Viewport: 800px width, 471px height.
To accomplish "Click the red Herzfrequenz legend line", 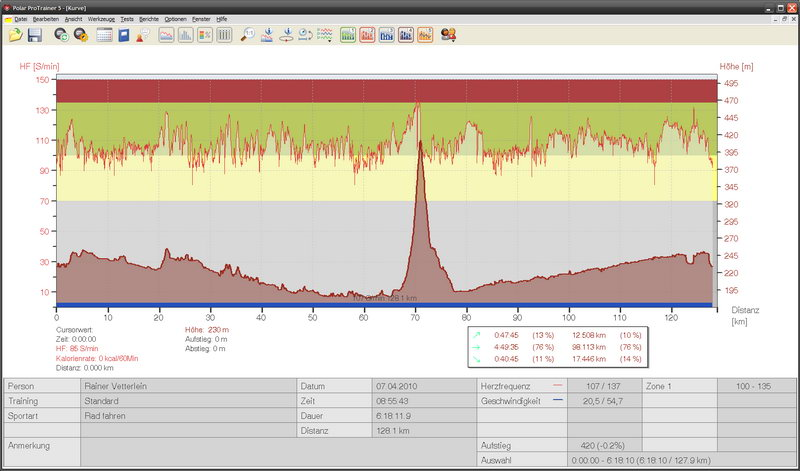I will [x=557, y=385].
